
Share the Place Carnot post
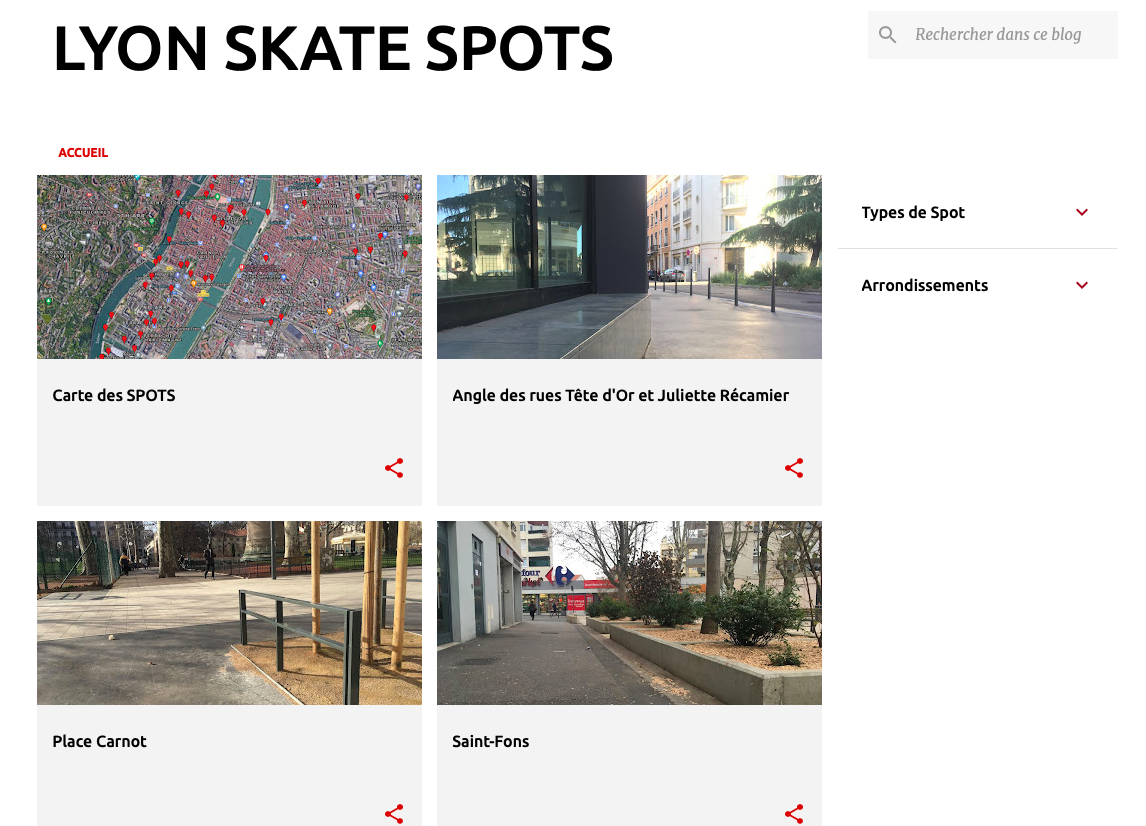[394, 813]
